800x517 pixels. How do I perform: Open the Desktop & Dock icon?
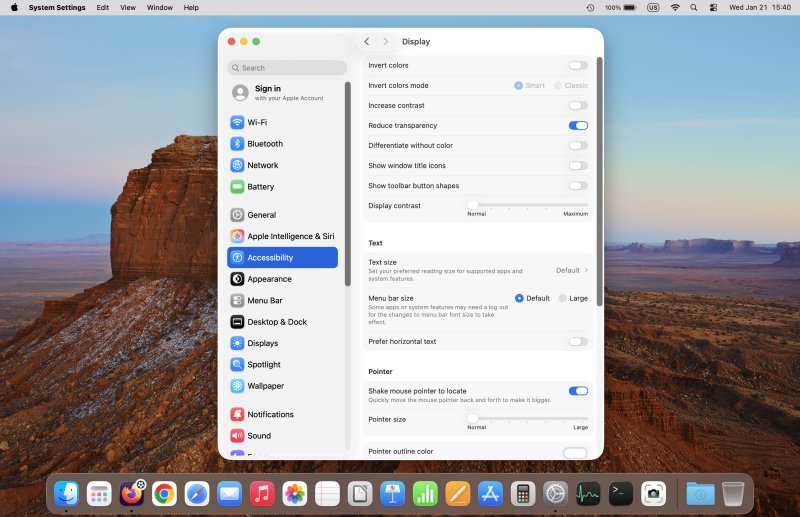point(237,322)
